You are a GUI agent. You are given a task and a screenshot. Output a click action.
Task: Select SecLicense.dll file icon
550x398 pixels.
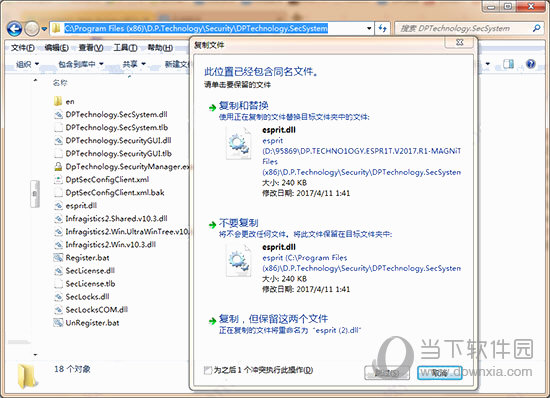(58, 271)
